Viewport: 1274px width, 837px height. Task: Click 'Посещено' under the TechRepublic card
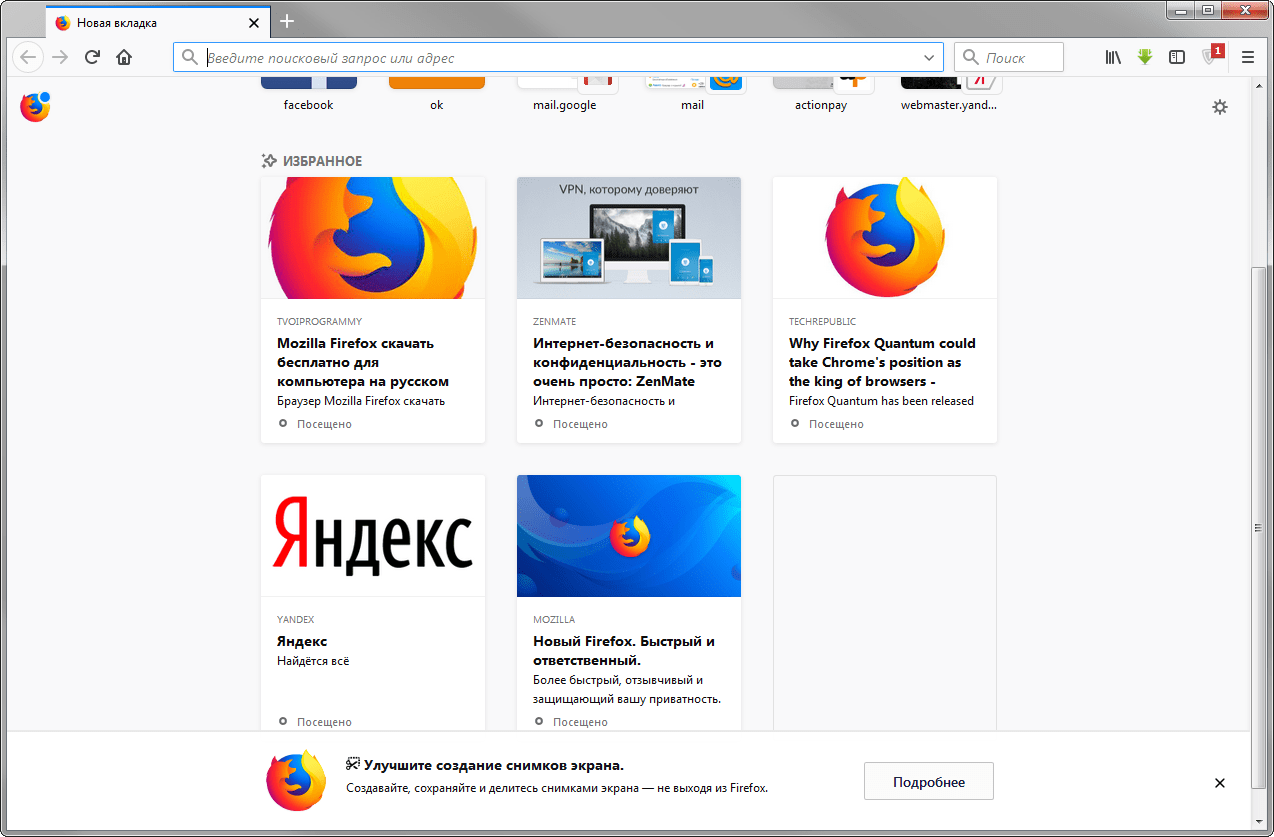pos(836,424)
